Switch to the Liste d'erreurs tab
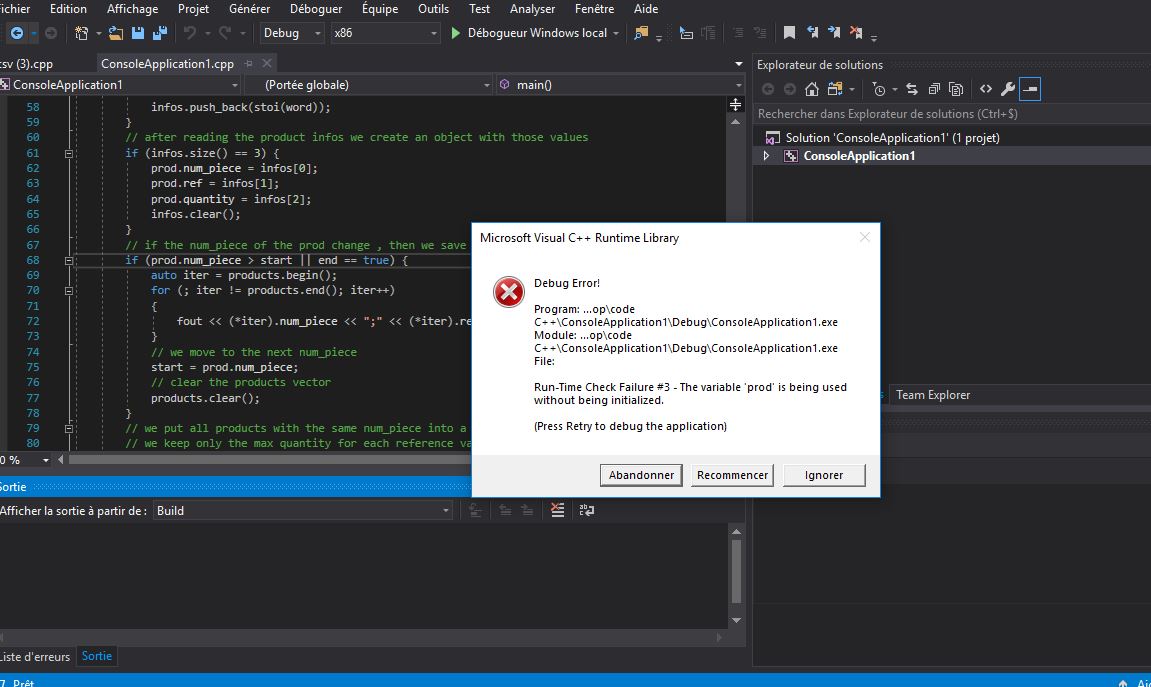1151x687 pixels. tap(35, 656)
